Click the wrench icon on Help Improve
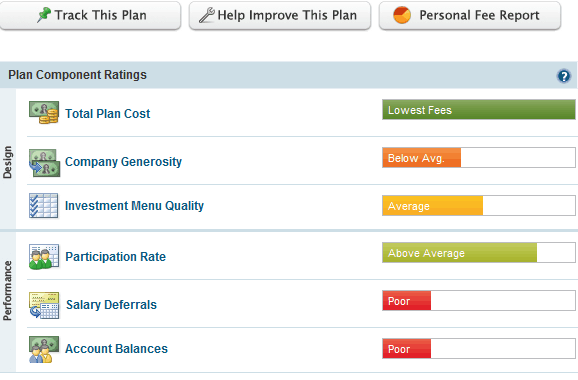 coord(206,15)
